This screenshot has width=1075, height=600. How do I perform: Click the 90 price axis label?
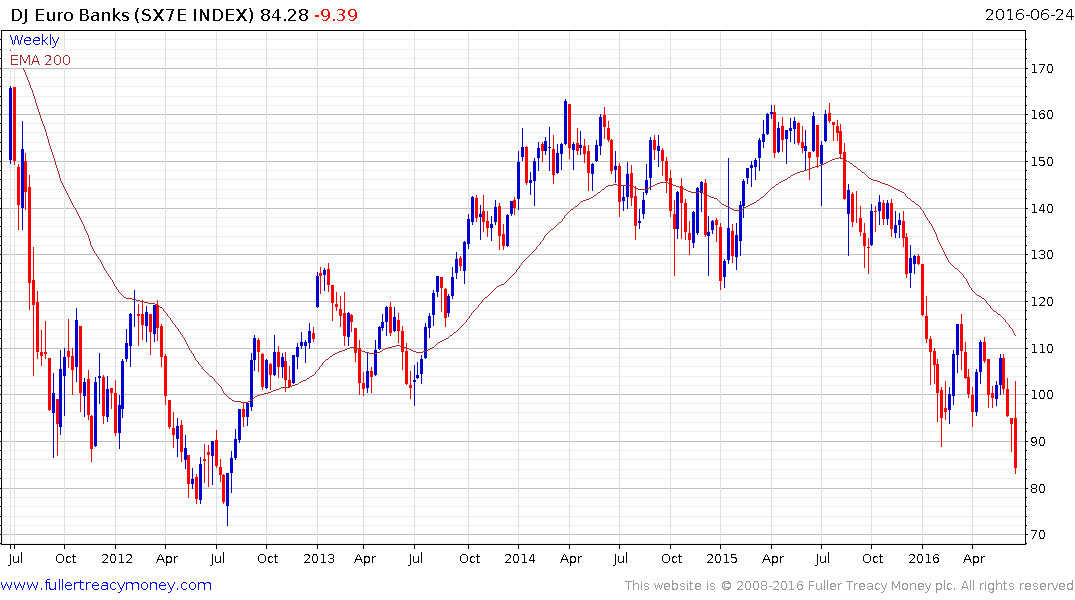pos(1038,441)
